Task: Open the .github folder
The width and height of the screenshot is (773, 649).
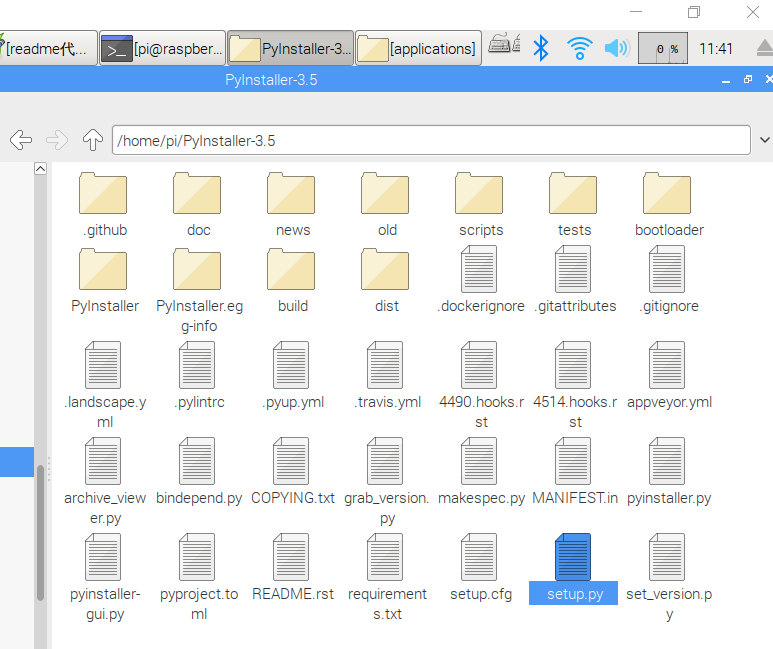Action: coord(103,204)
